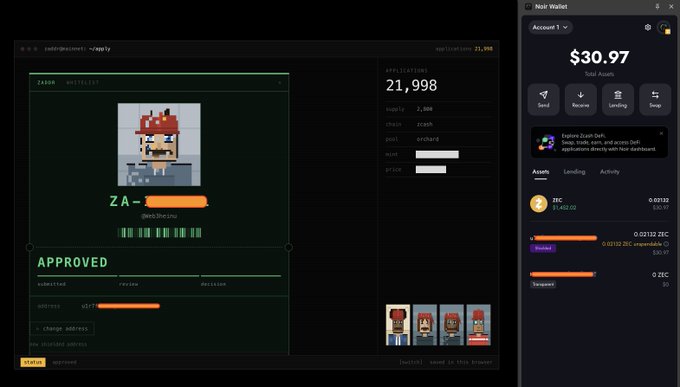Click the decision progress step
This screenshot has height=387, width=680.
tap(213, 284)
